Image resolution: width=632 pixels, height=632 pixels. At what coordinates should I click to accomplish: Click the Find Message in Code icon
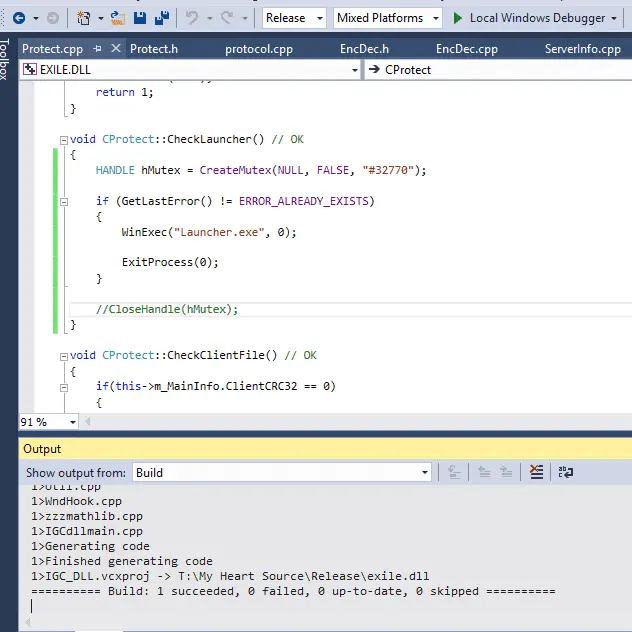coord(454,472)
